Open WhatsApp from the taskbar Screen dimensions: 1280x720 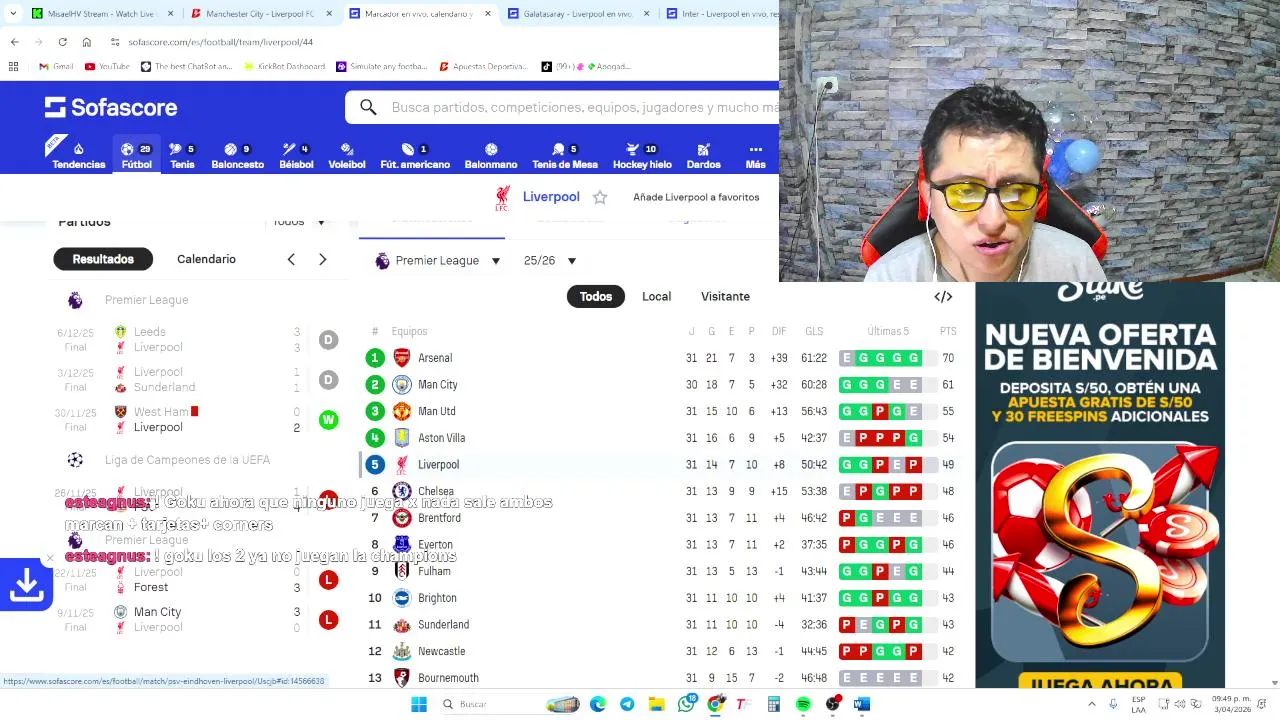(x=686, y=704)
